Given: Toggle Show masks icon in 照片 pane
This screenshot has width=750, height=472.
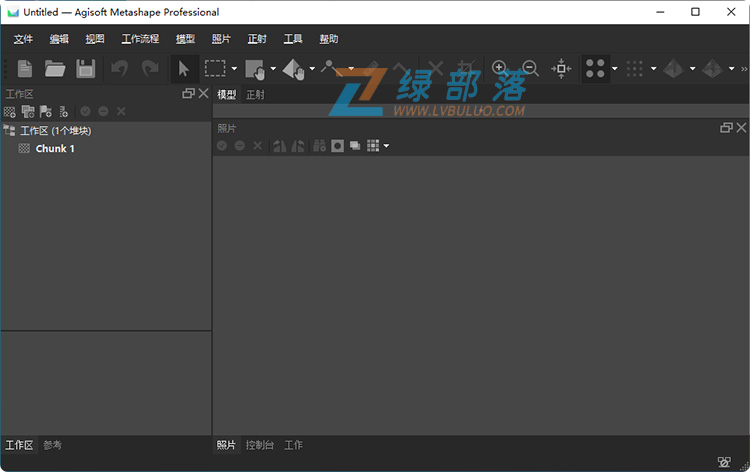Looking at the screenshot, I should [x=337, y=146].
